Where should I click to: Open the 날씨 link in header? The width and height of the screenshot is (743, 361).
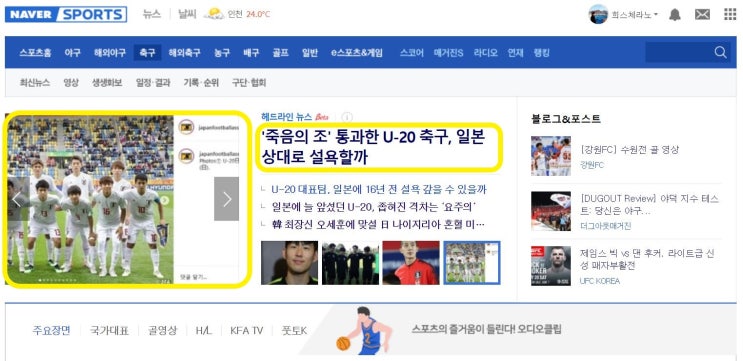187,14
